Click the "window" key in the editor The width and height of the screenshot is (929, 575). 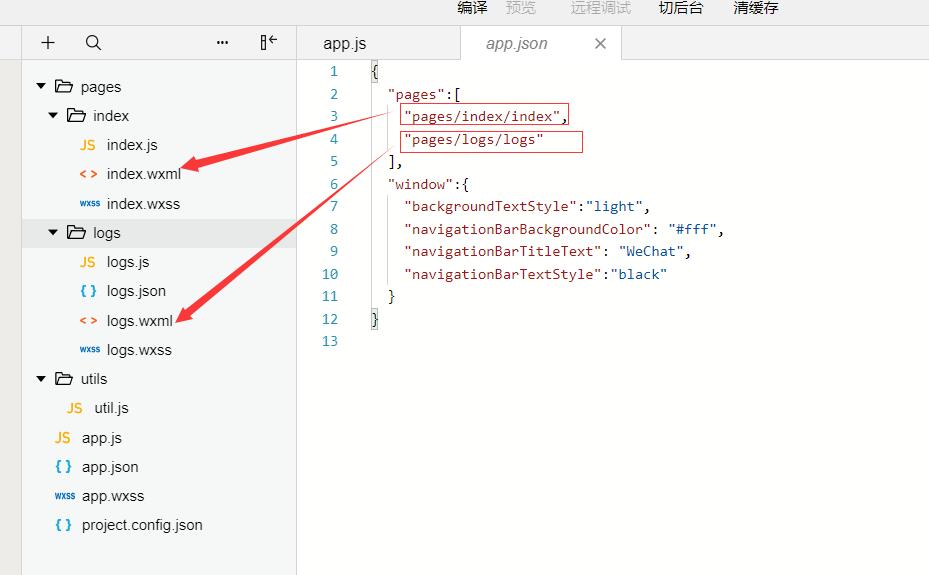tap(420, 185)
